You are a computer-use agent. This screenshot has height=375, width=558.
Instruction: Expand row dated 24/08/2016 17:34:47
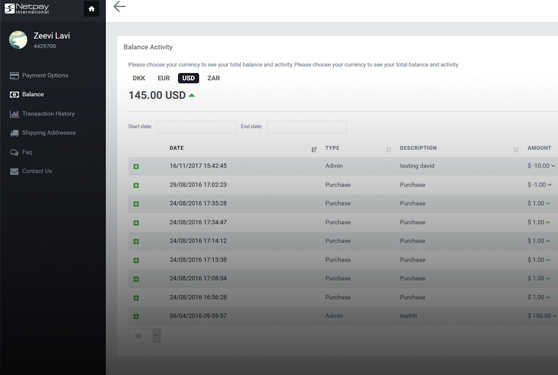136,223
